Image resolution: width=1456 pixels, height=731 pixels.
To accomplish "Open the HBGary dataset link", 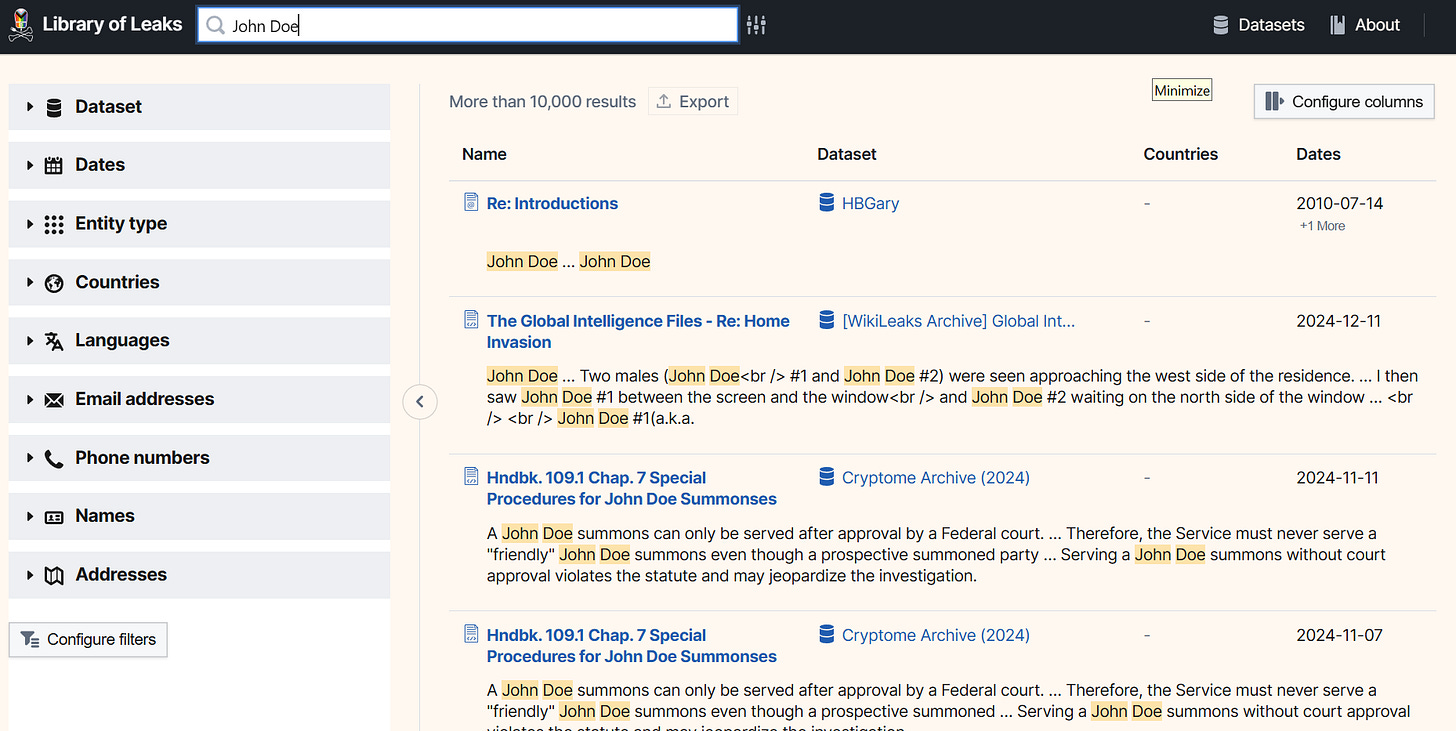I will (870, 203).
